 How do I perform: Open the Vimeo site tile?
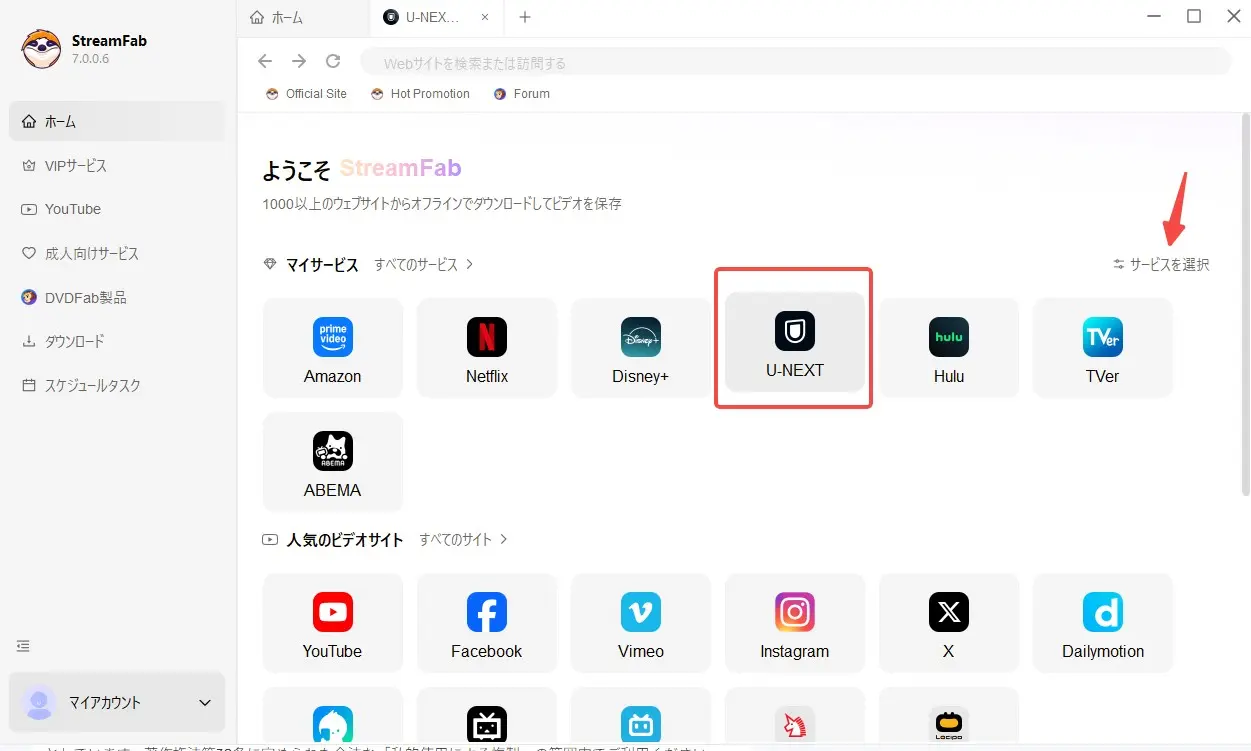pyautogui.click(x=641, y=623)
